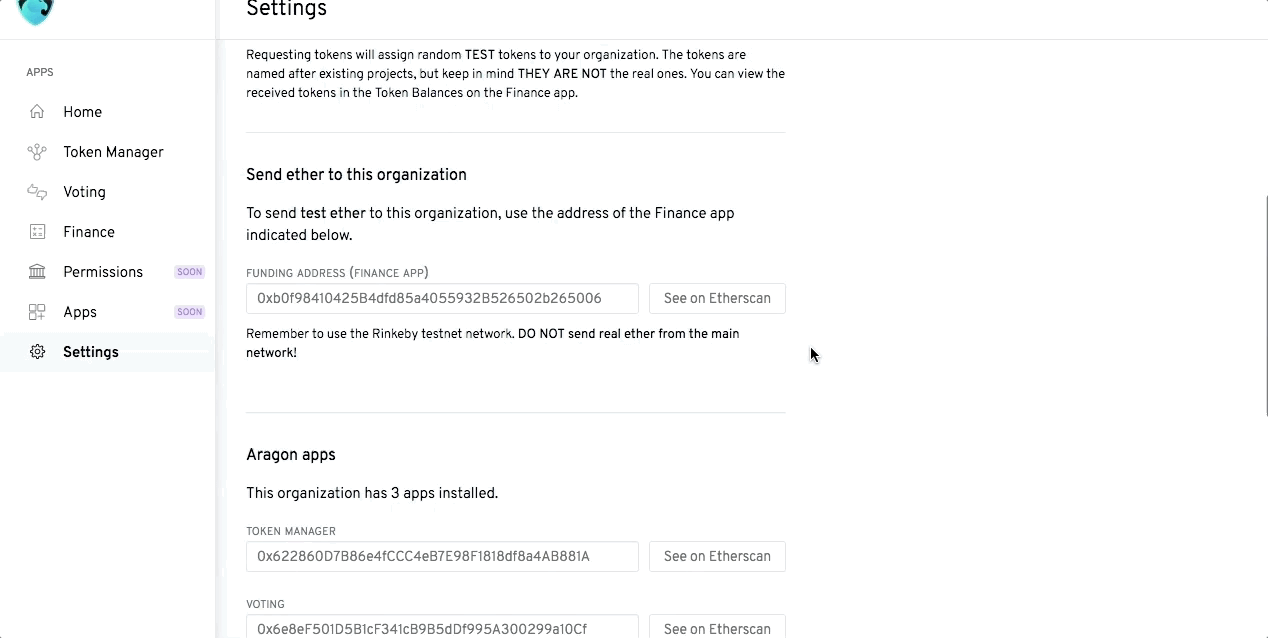Navigate to Finance app
Screen dimensions: 1268x638
[x=89, y=232]
